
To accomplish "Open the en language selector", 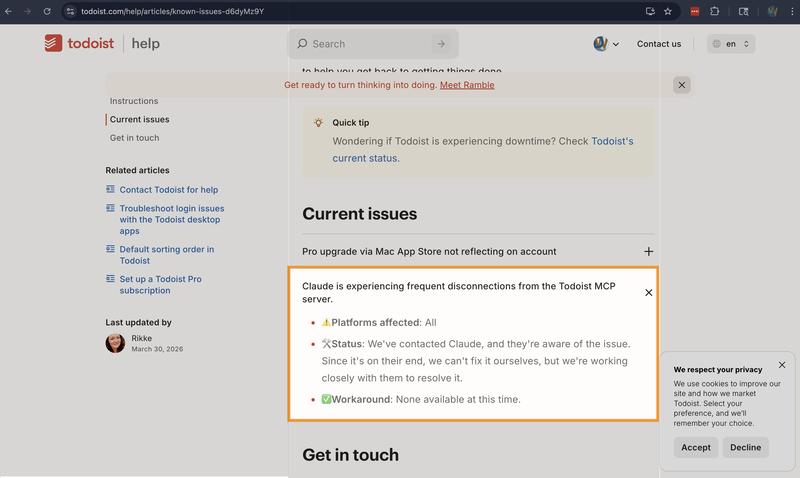I will pos(731,44).
